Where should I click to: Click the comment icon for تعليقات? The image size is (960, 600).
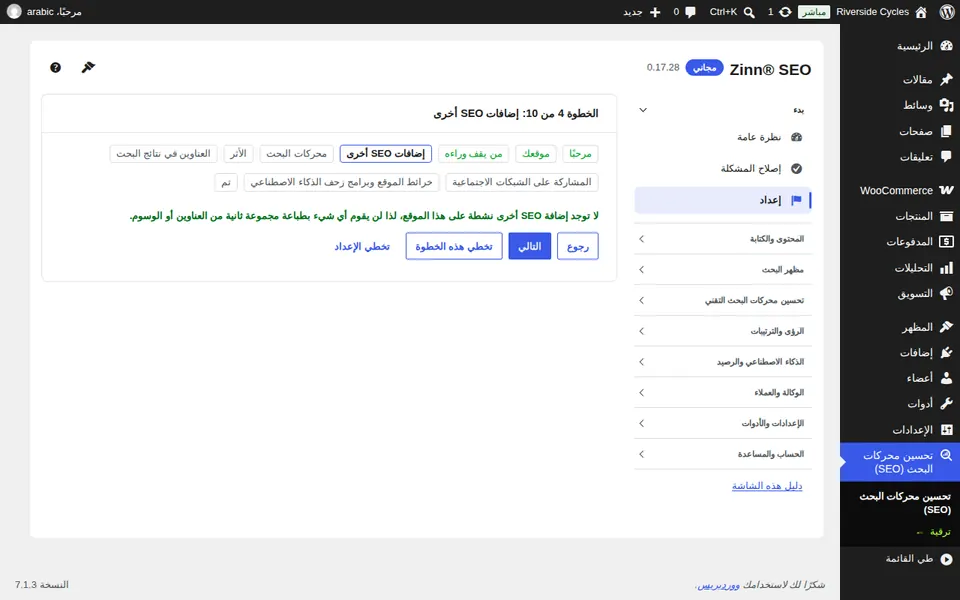pos(947,157)
